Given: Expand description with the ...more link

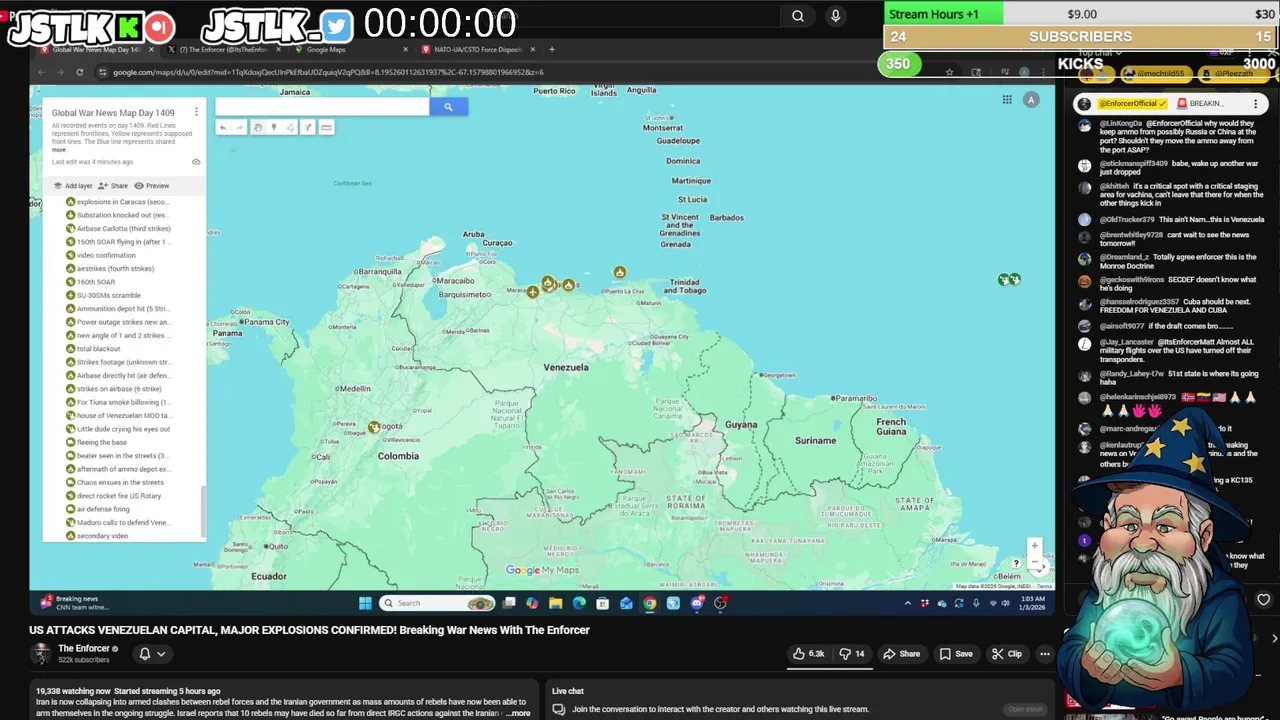Looking at the screenshot, I should pos(519,713).
